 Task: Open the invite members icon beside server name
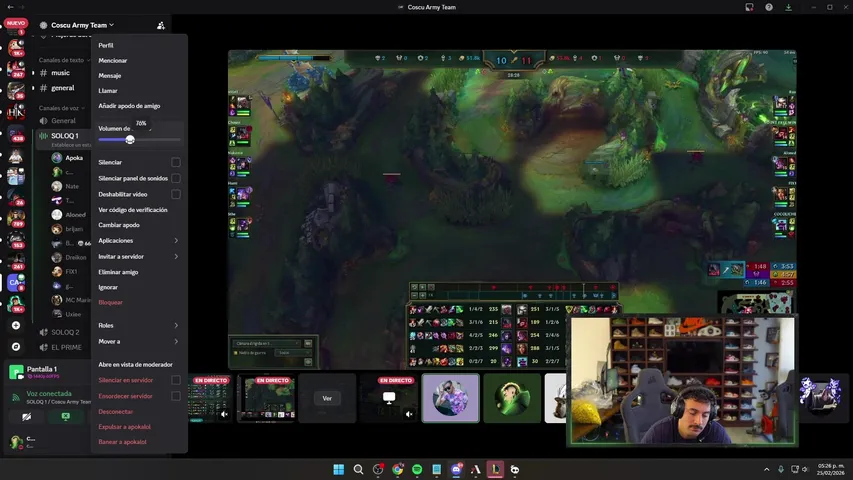coord(160,25)
